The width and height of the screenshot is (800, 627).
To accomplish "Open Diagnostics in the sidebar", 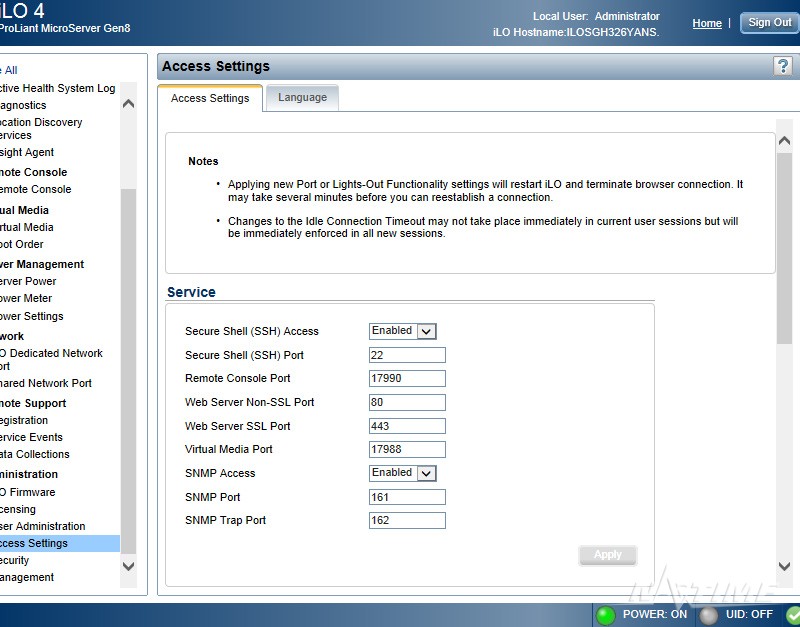I will pos(23,105).
